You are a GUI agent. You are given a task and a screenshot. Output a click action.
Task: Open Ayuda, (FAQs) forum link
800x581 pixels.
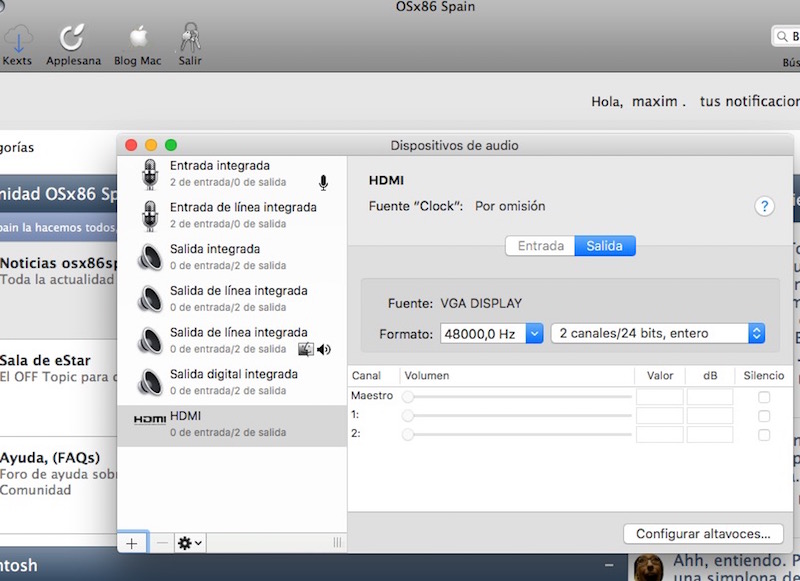[50, 458]
